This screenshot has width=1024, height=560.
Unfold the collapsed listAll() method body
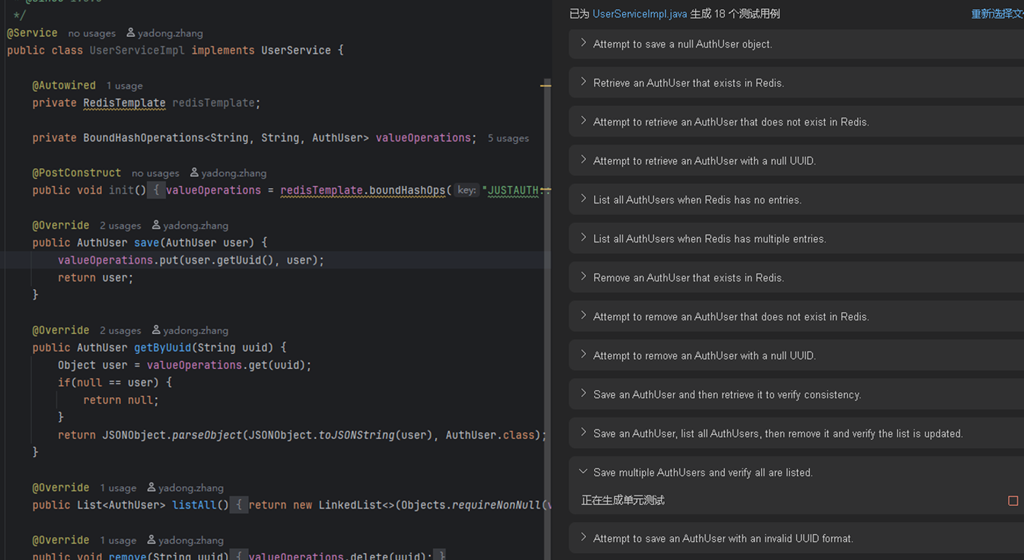pyautogui.click(x=238, y=505)
